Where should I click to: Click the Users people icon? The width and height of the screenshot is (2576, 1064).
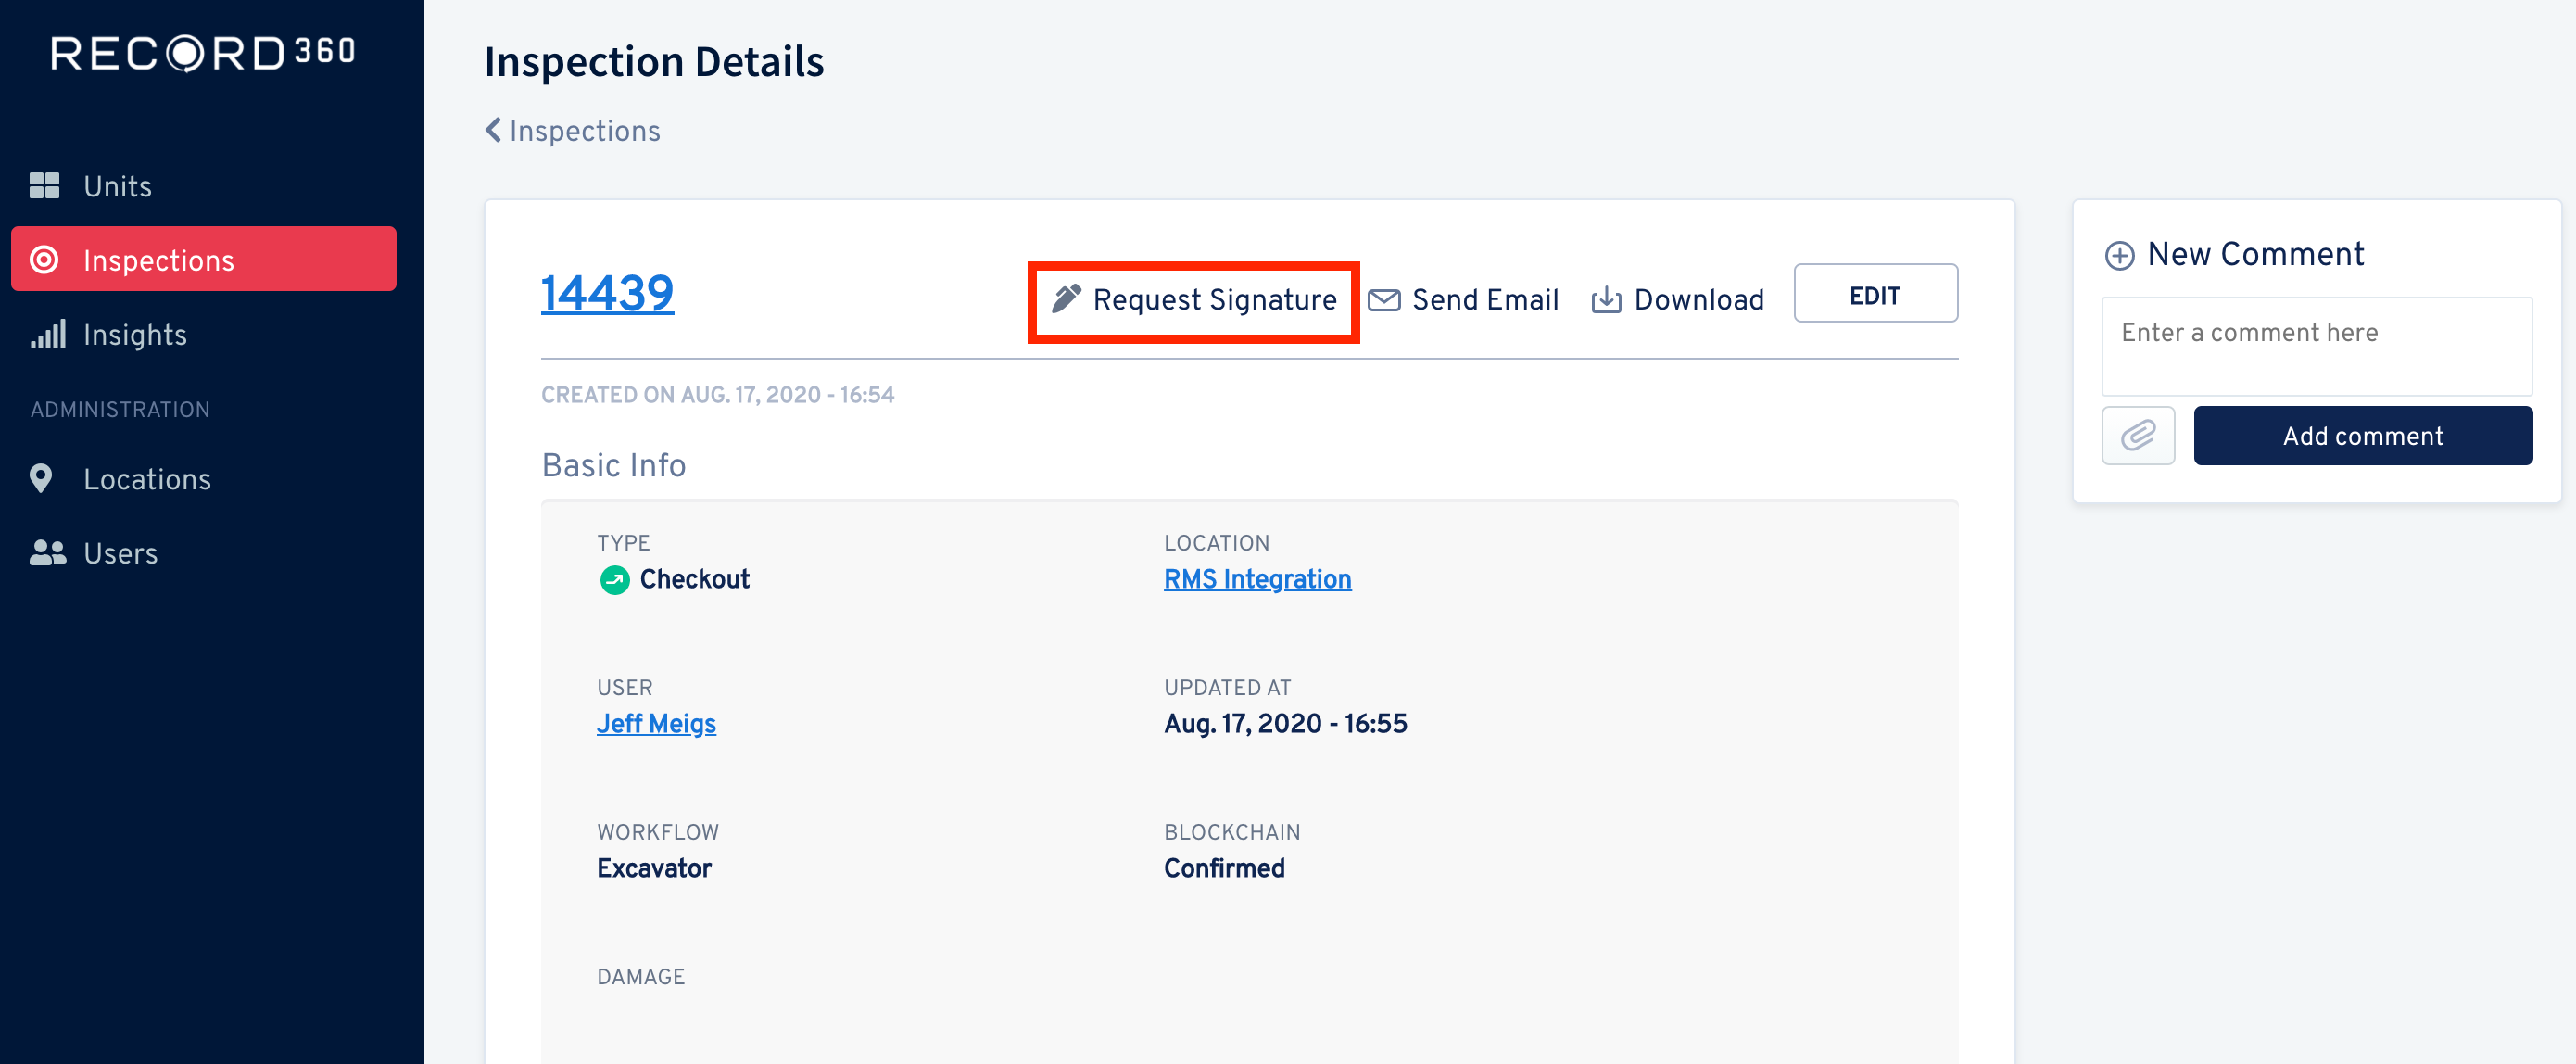pos(47,553)
